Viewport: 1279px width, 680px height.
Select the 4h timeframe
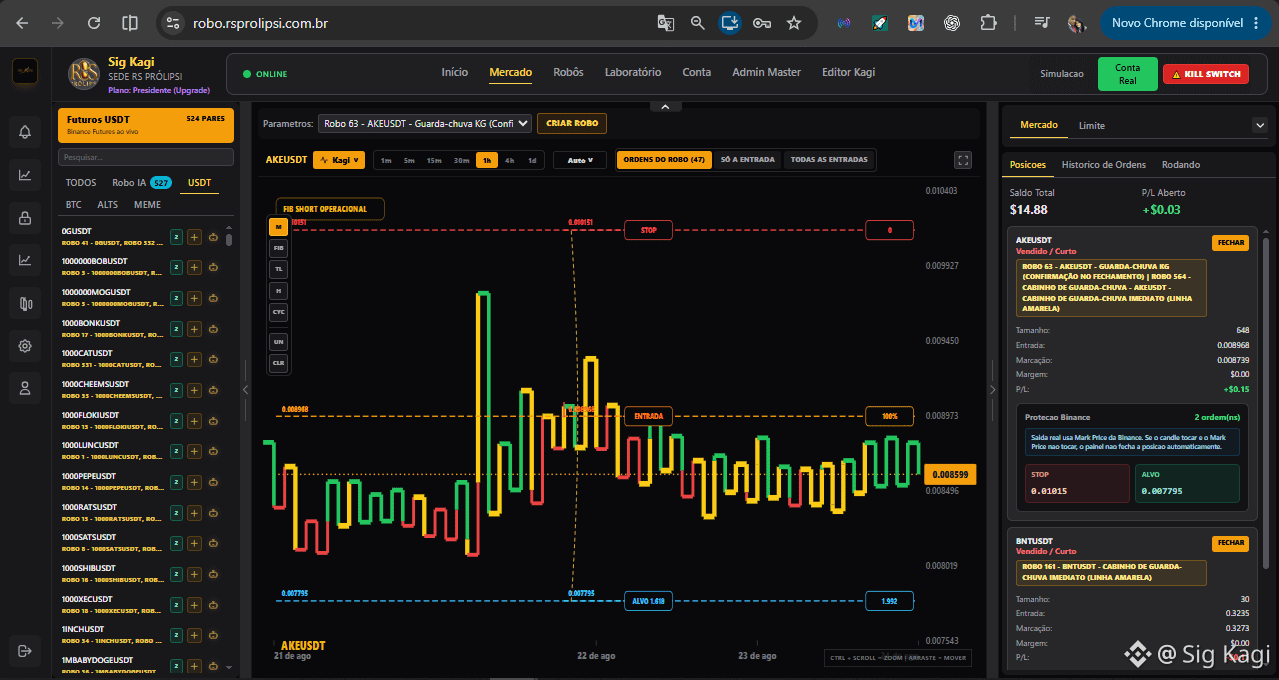click(510, 160)
